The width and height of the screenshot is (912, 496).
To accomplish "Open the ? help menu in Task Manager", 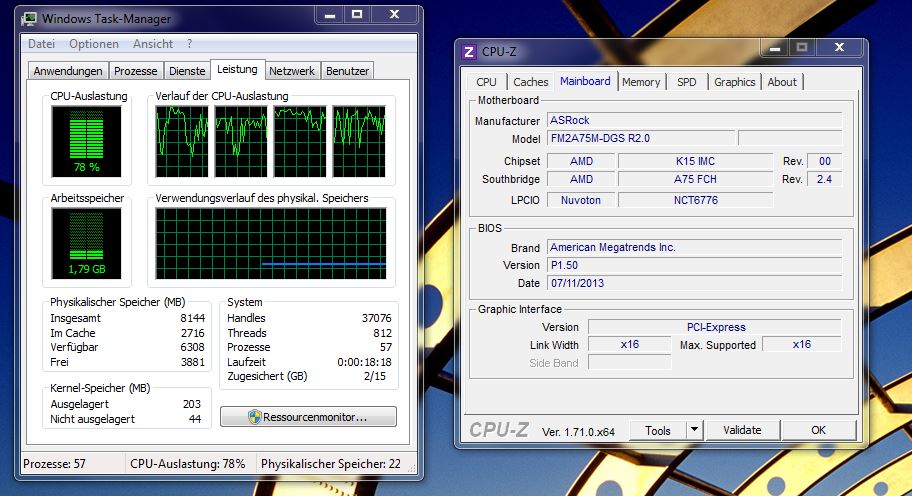I will [x=189, y=44].
